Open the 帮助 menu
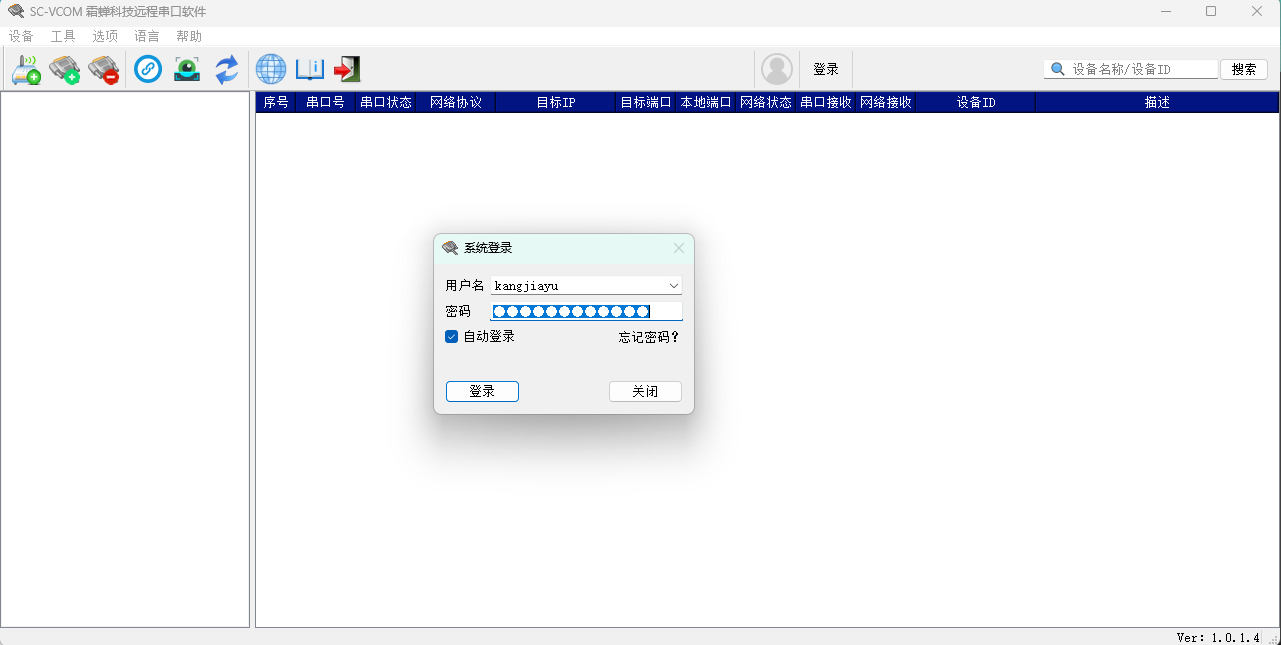Image resolution: width=1281 pixels, height=645 pixels. point(189,36)
